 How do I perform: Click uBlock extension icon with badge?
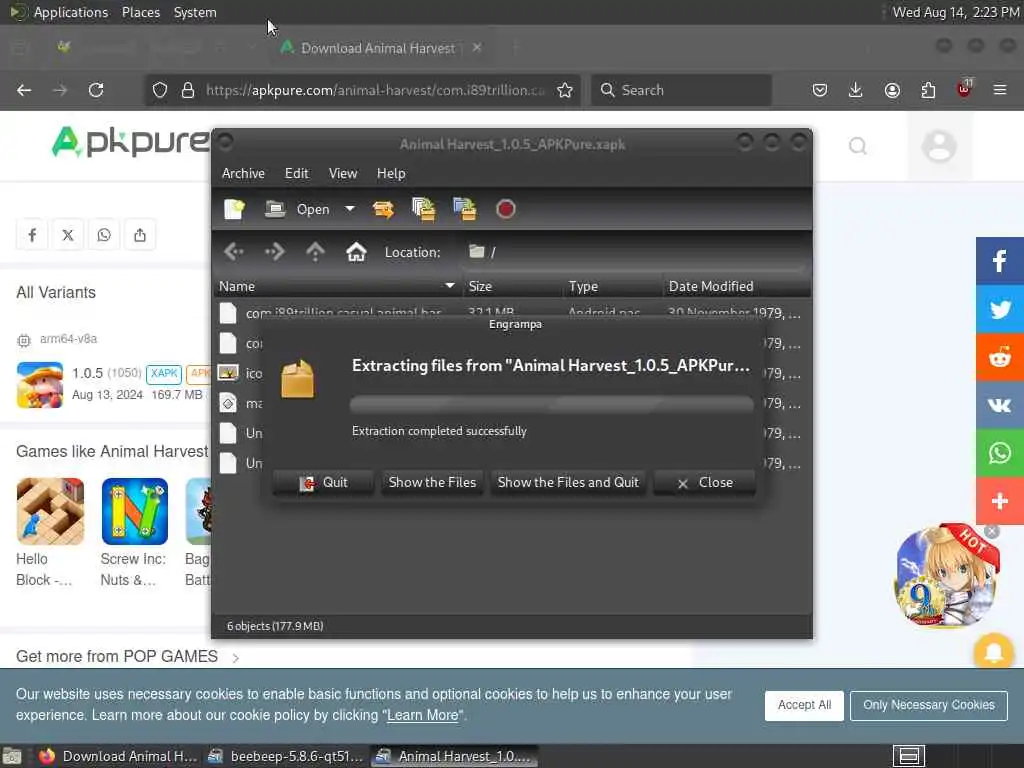point(965,89)
